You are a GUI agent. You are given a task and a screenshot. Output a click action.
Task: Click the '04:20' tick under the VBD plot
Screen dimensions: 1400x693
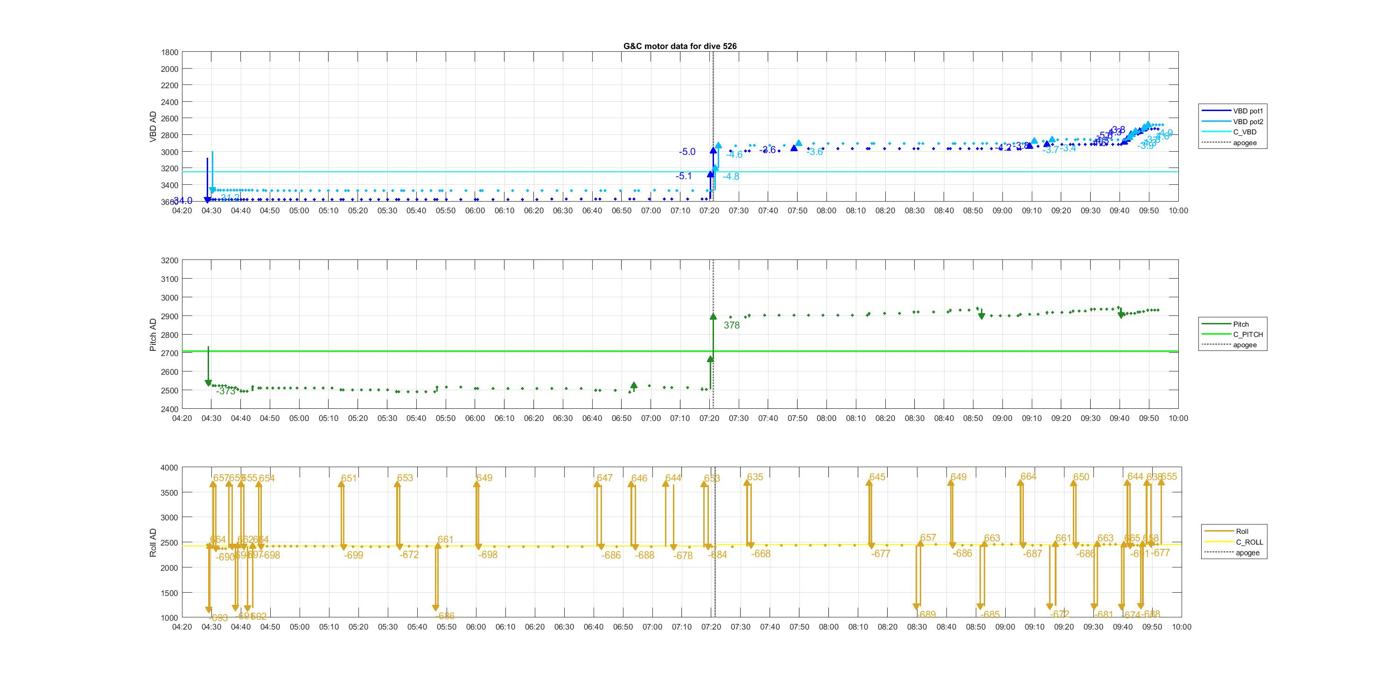coord(182,211)
